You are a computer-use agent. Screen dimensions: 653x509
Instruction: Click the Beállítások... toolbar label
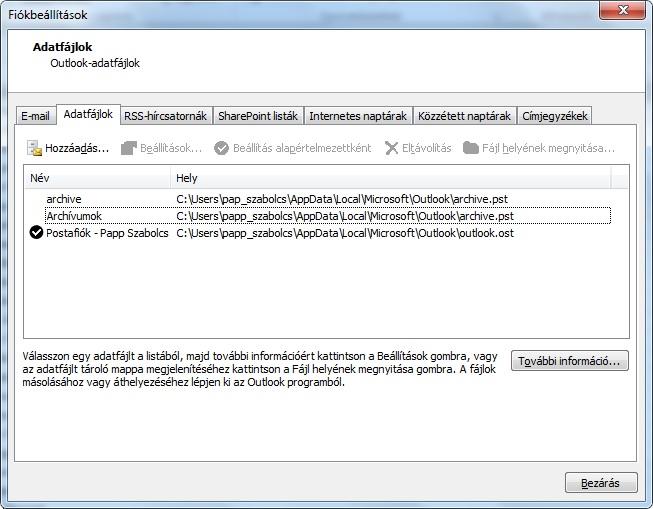point(171,148)
